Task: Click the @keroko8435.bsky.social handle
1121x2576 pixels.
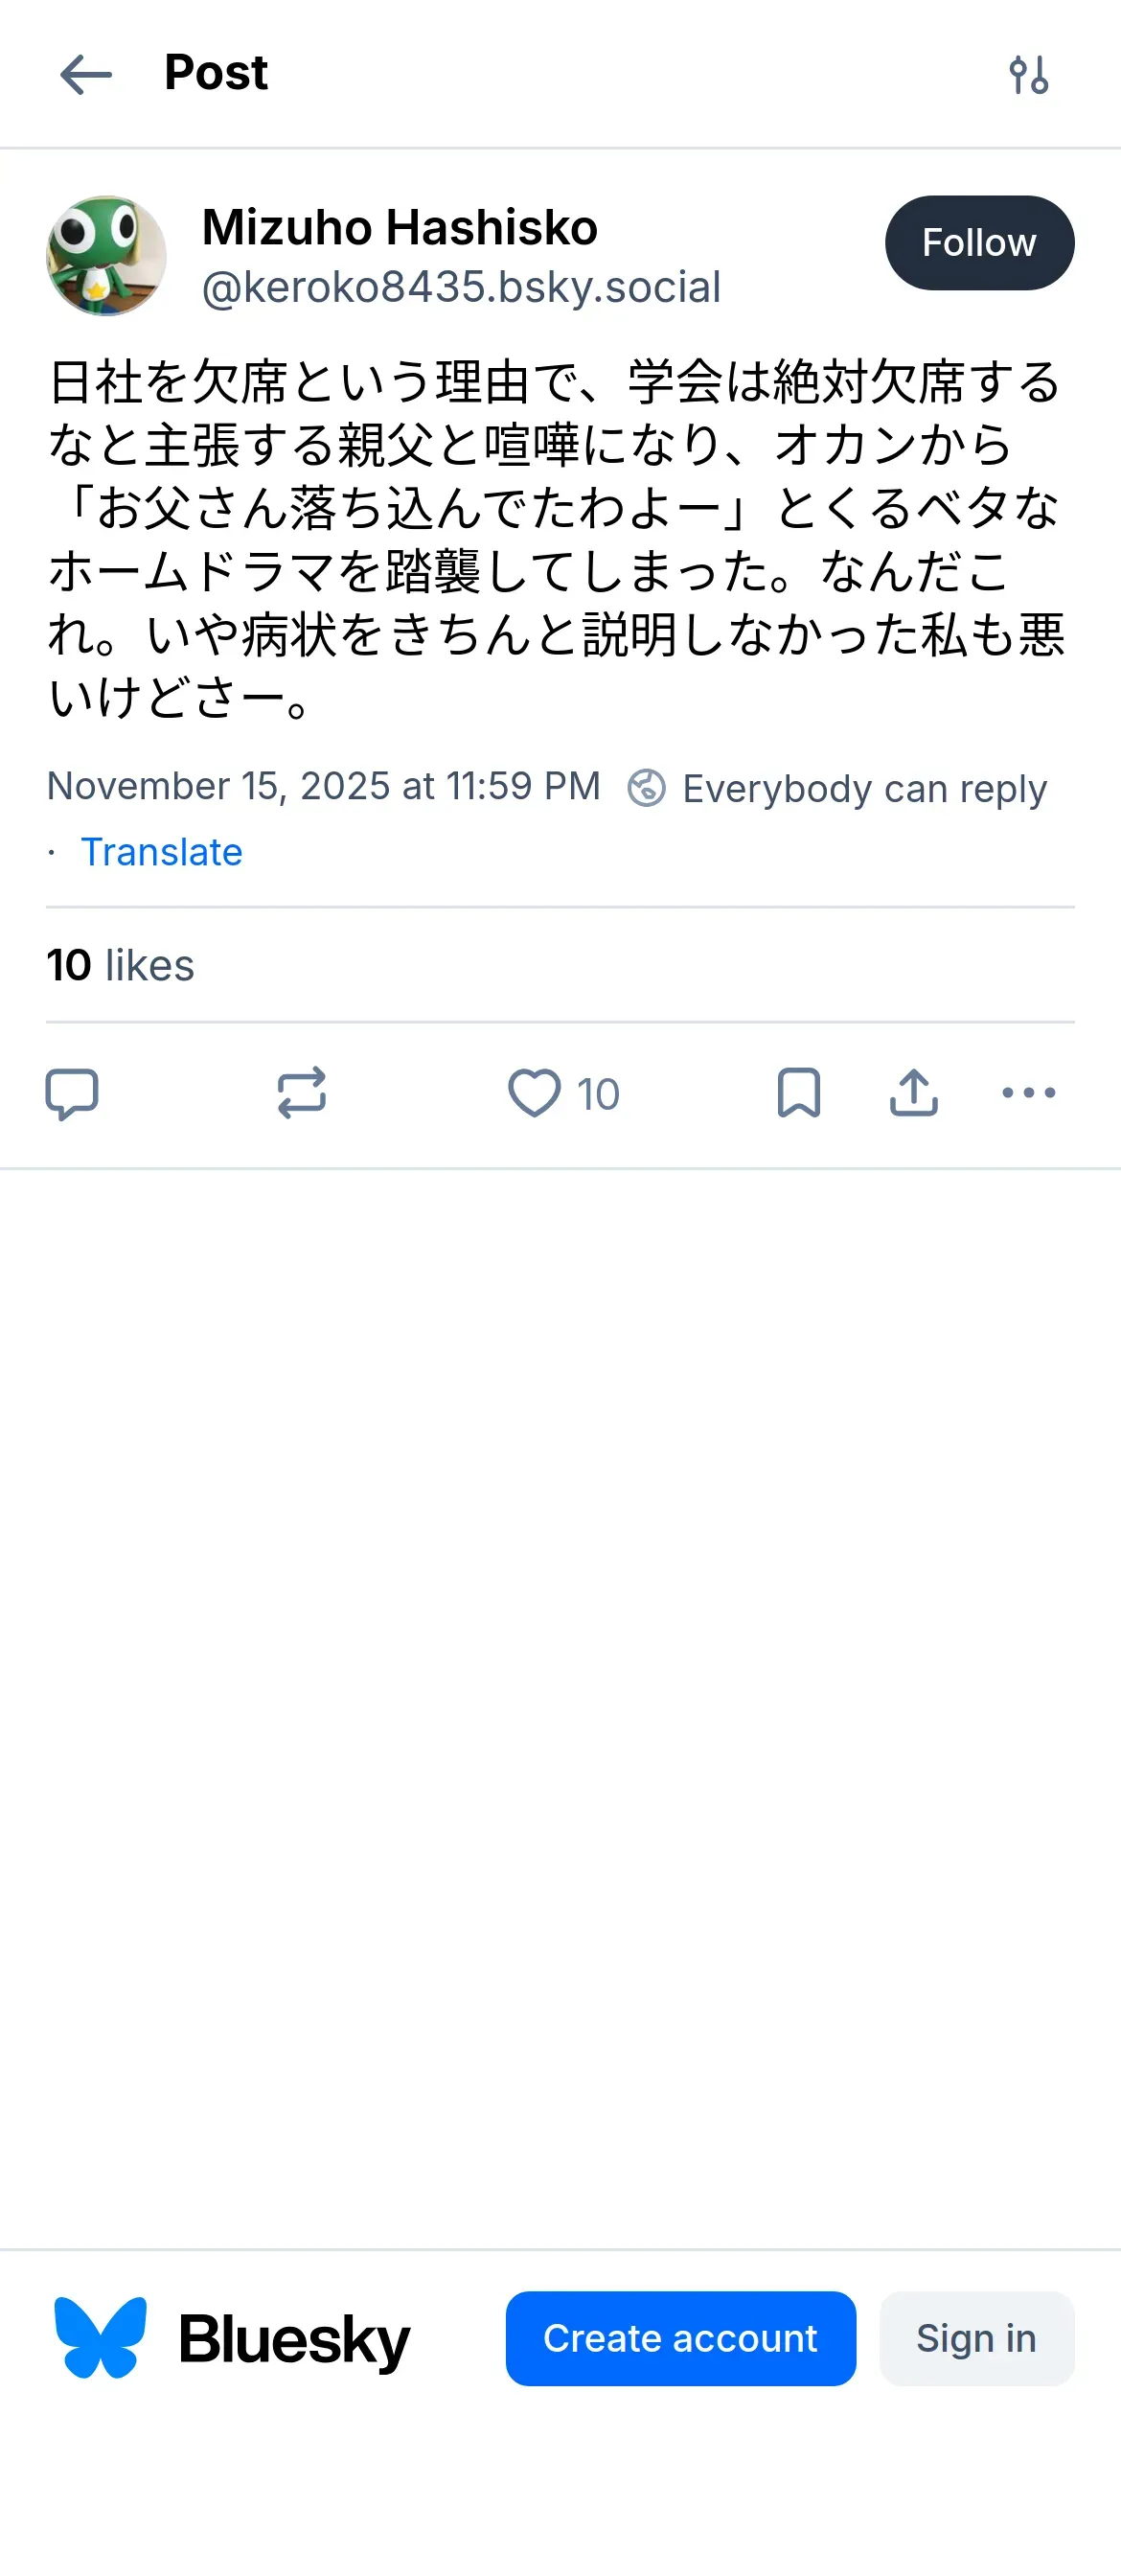Action: click(x=461, y=287)
